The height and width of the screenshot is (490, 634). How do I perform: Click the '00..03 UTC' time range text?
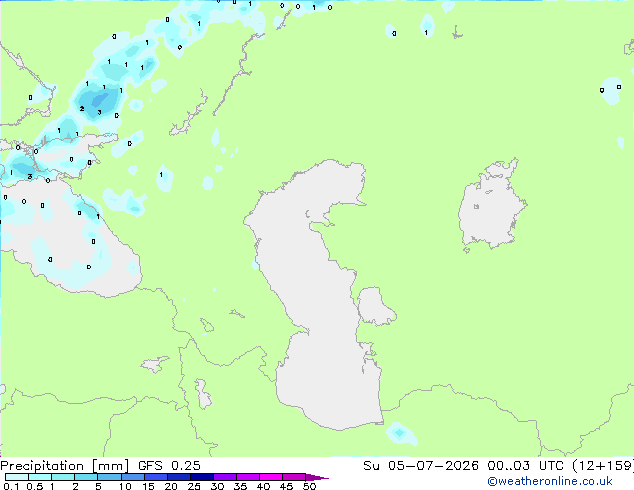point(525,466)
